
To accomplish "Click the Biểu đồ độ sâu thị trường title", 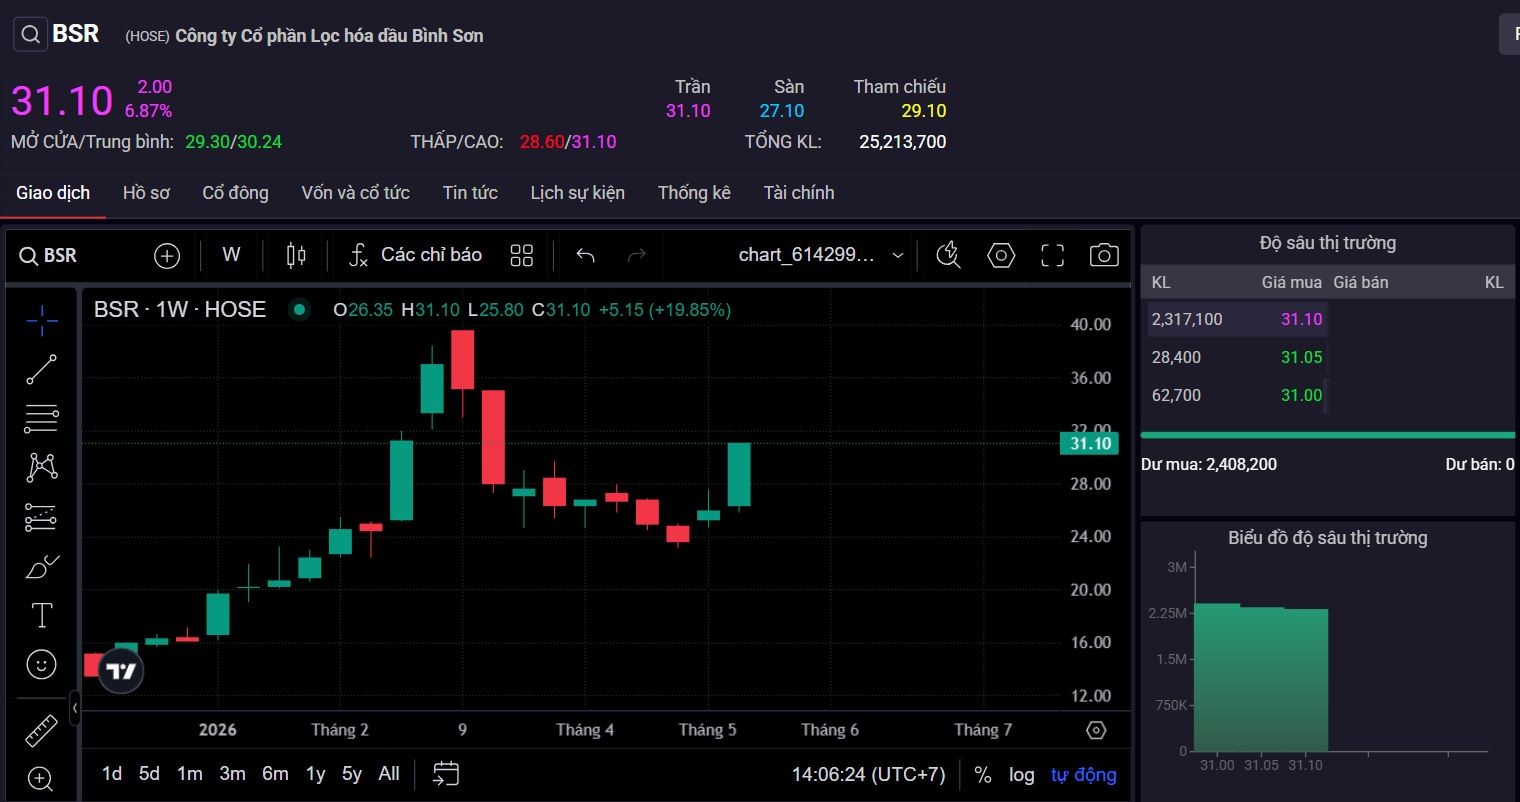I will click(1327, 538).
